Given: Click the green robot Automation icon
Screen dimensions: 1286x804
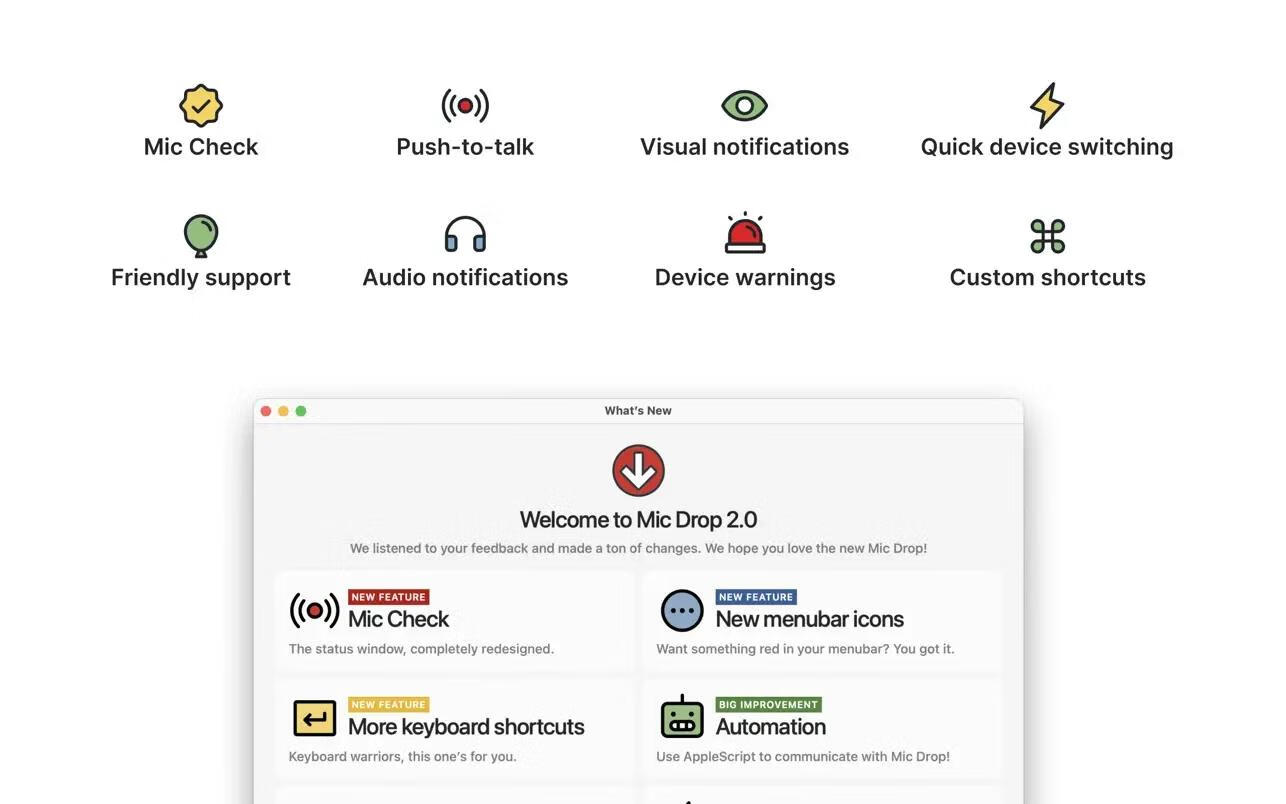Looking at the screenshot, I should coord(682,717).
